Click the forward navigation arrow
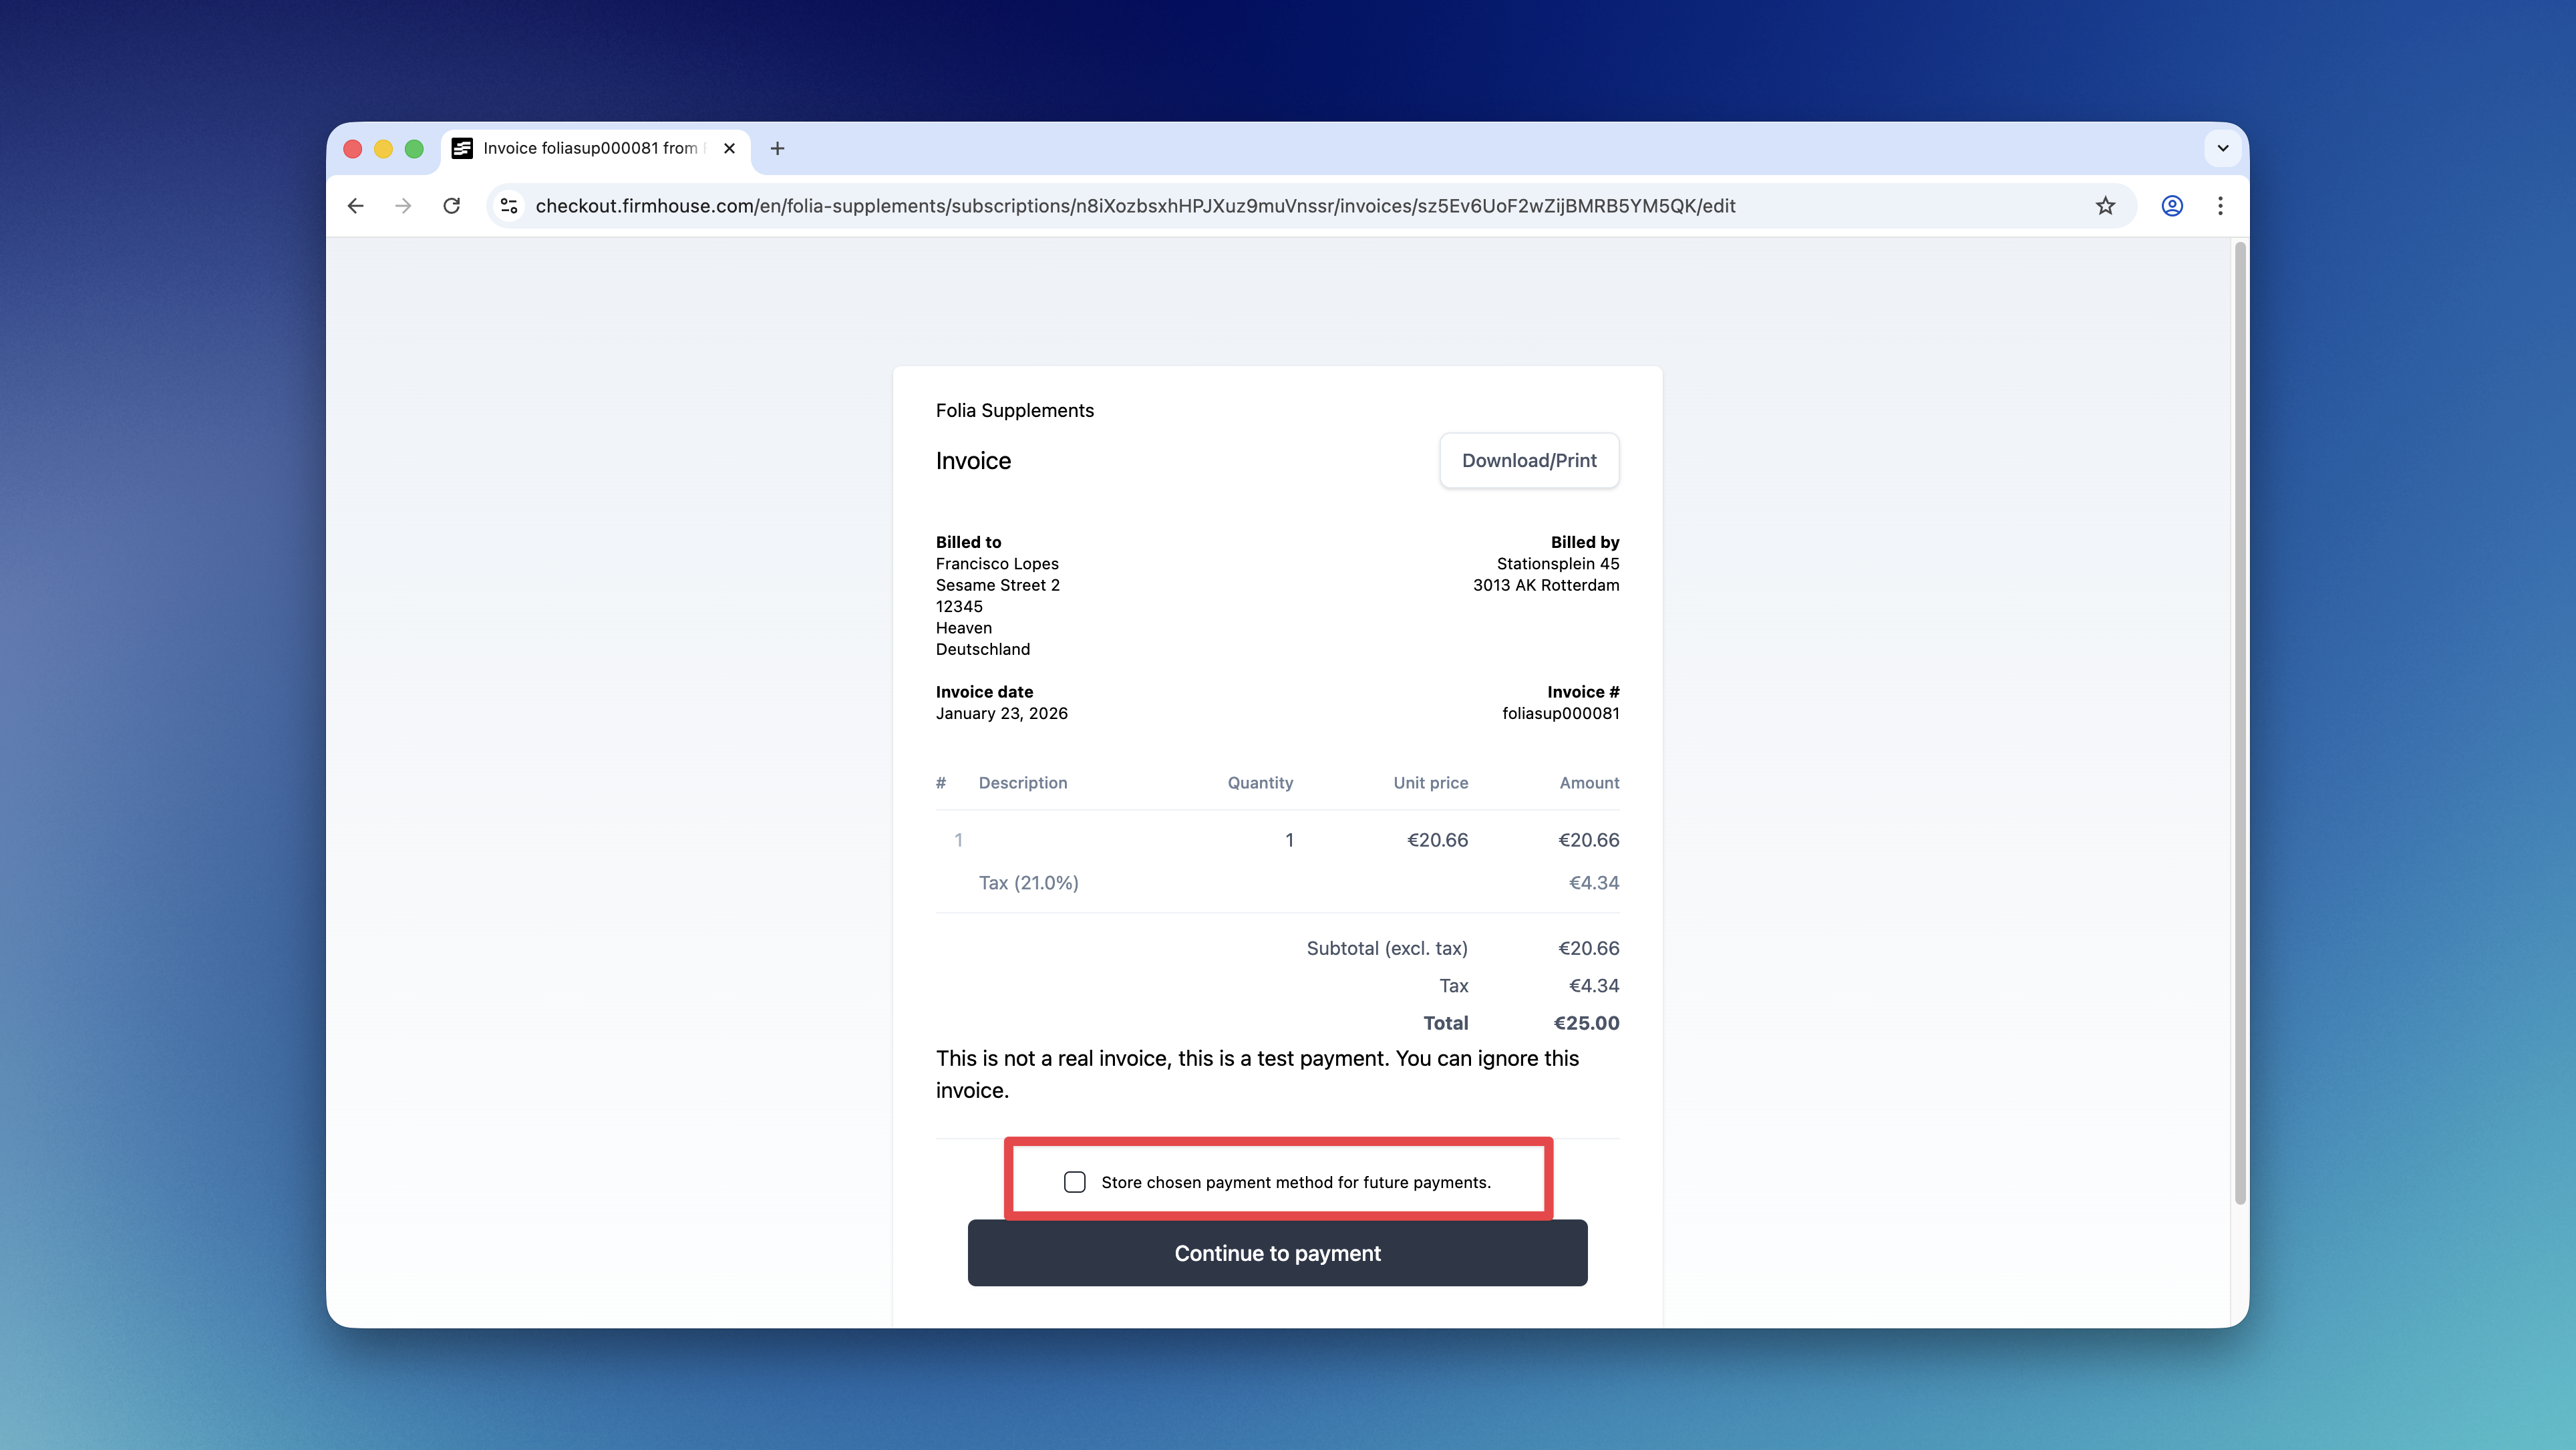The image size is (2576, 1450). coord(403,206)
